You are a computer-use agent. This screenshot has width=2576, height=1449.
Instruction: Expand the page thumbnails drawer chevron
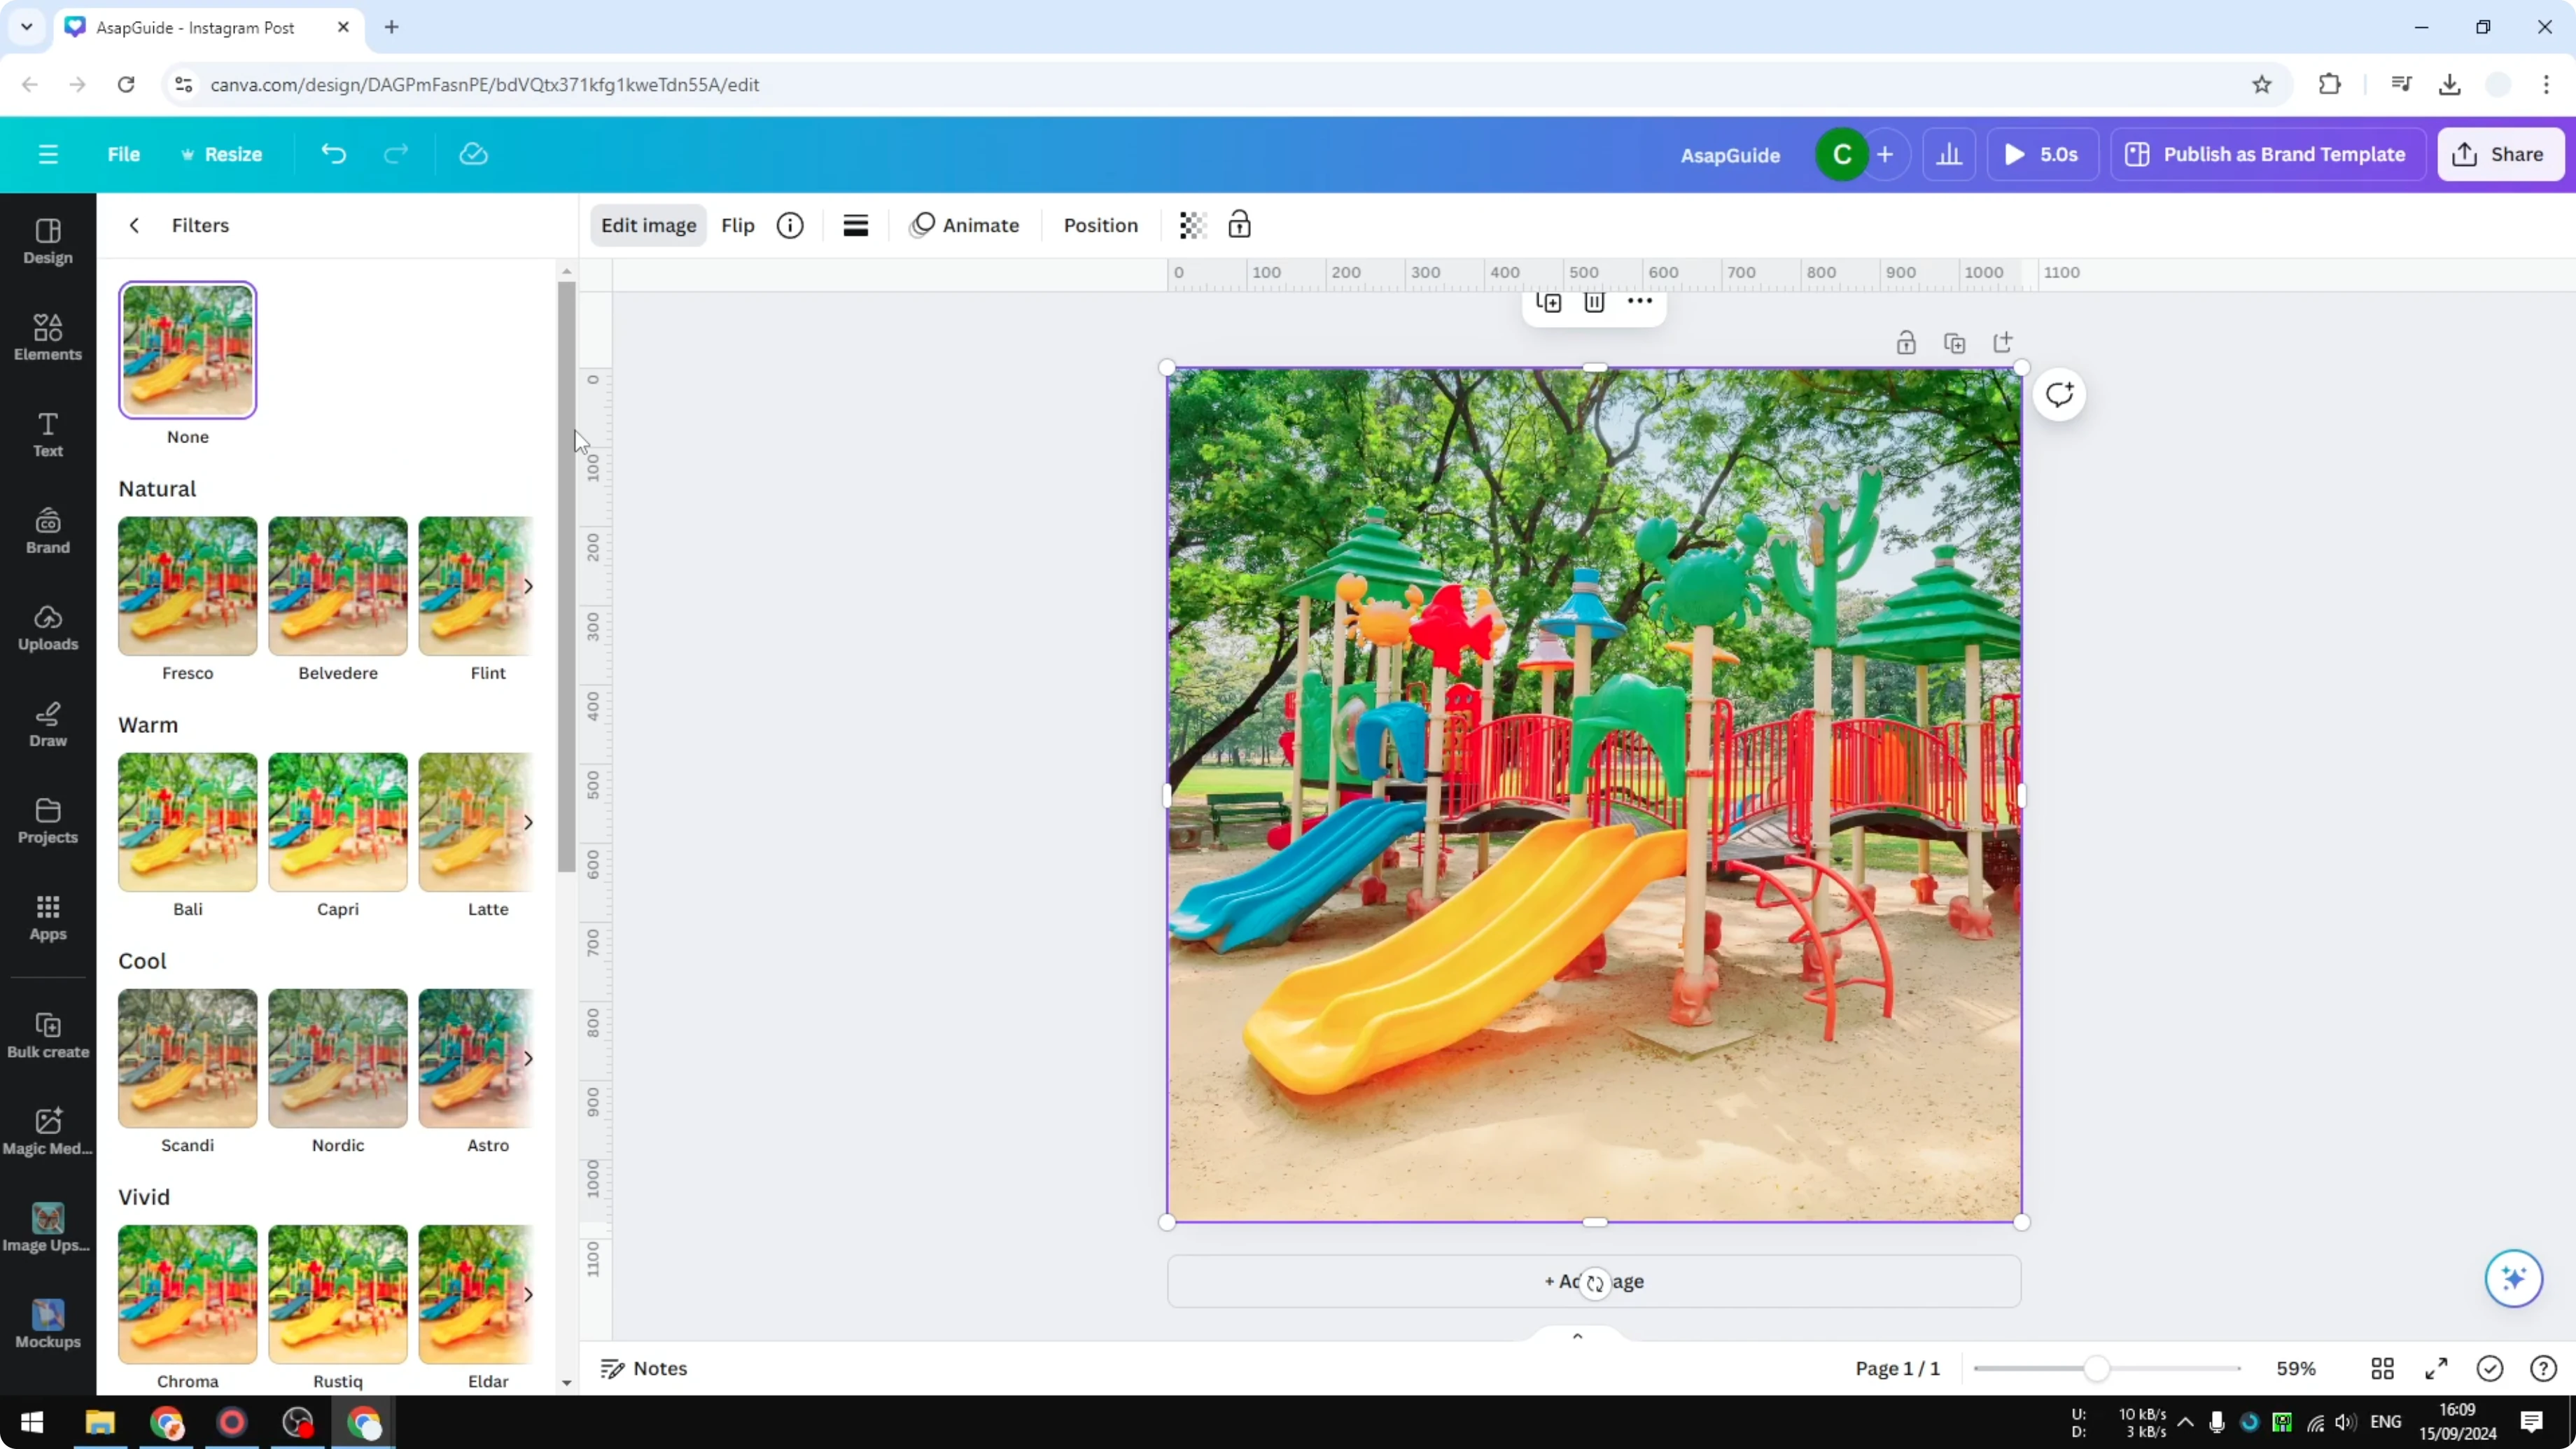1577,1336
